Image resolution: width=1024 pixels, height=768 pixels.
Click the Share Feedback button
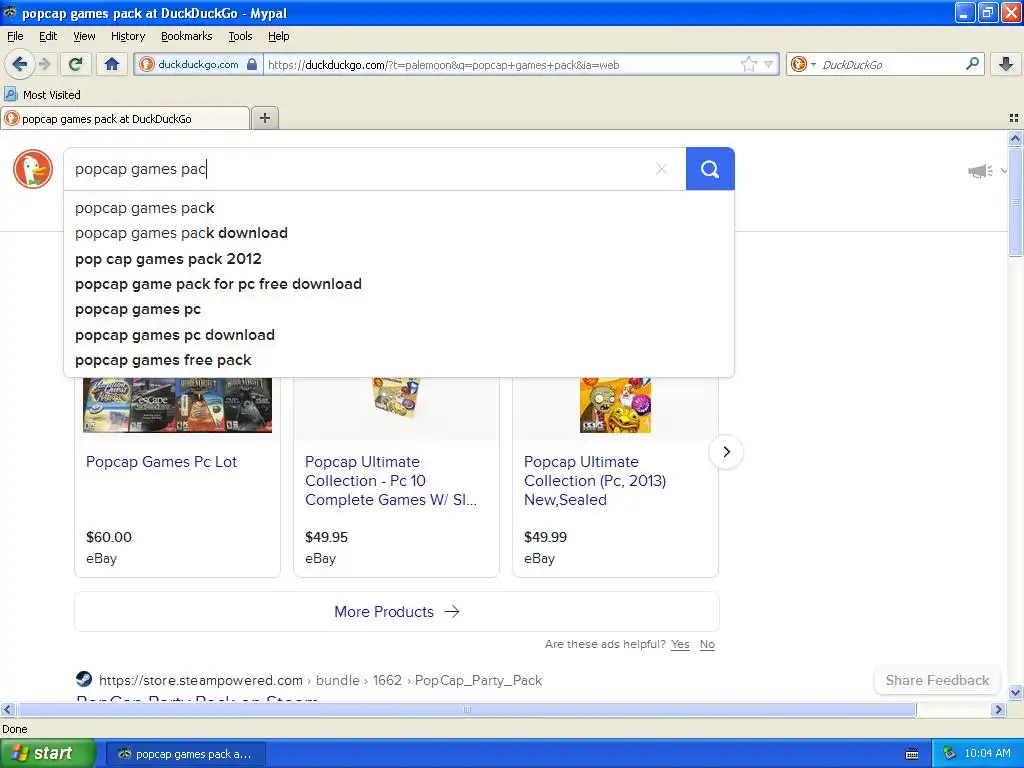[937, 680]
